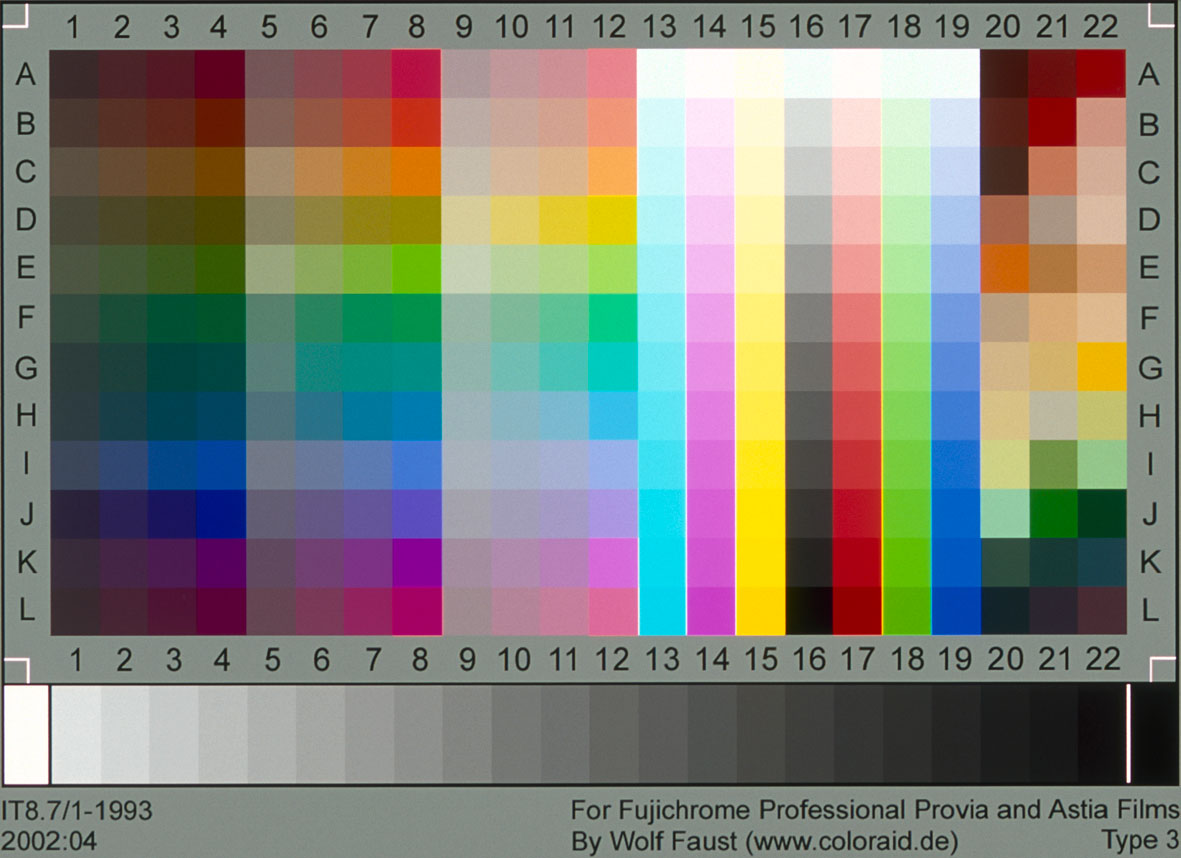Screen dimensions: 1181x858
Task: Choose the dark red patch at L17
Action: [x=857, y=611]
